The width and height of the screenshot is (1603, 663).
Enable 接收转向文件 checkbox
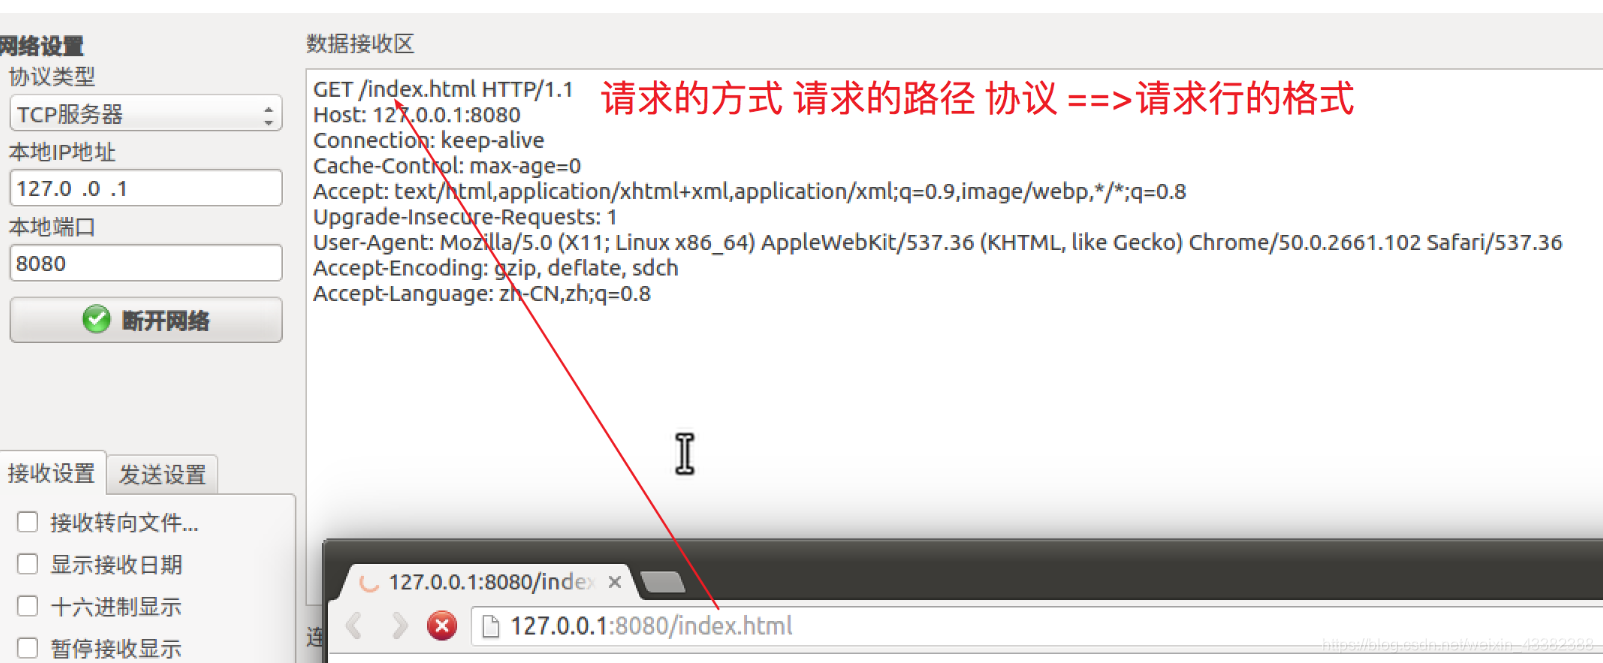pos(28,522)
